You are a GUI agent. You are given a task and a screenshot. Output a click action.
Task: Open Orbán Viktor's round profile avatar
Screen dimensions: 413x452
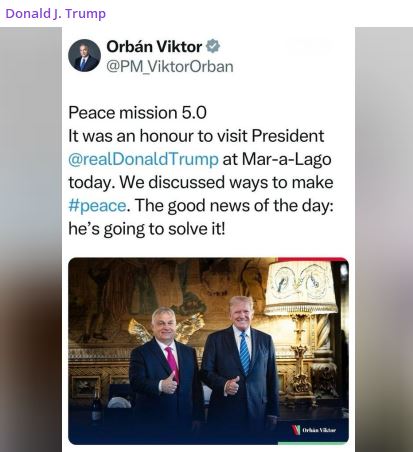[x=84, y=55]
